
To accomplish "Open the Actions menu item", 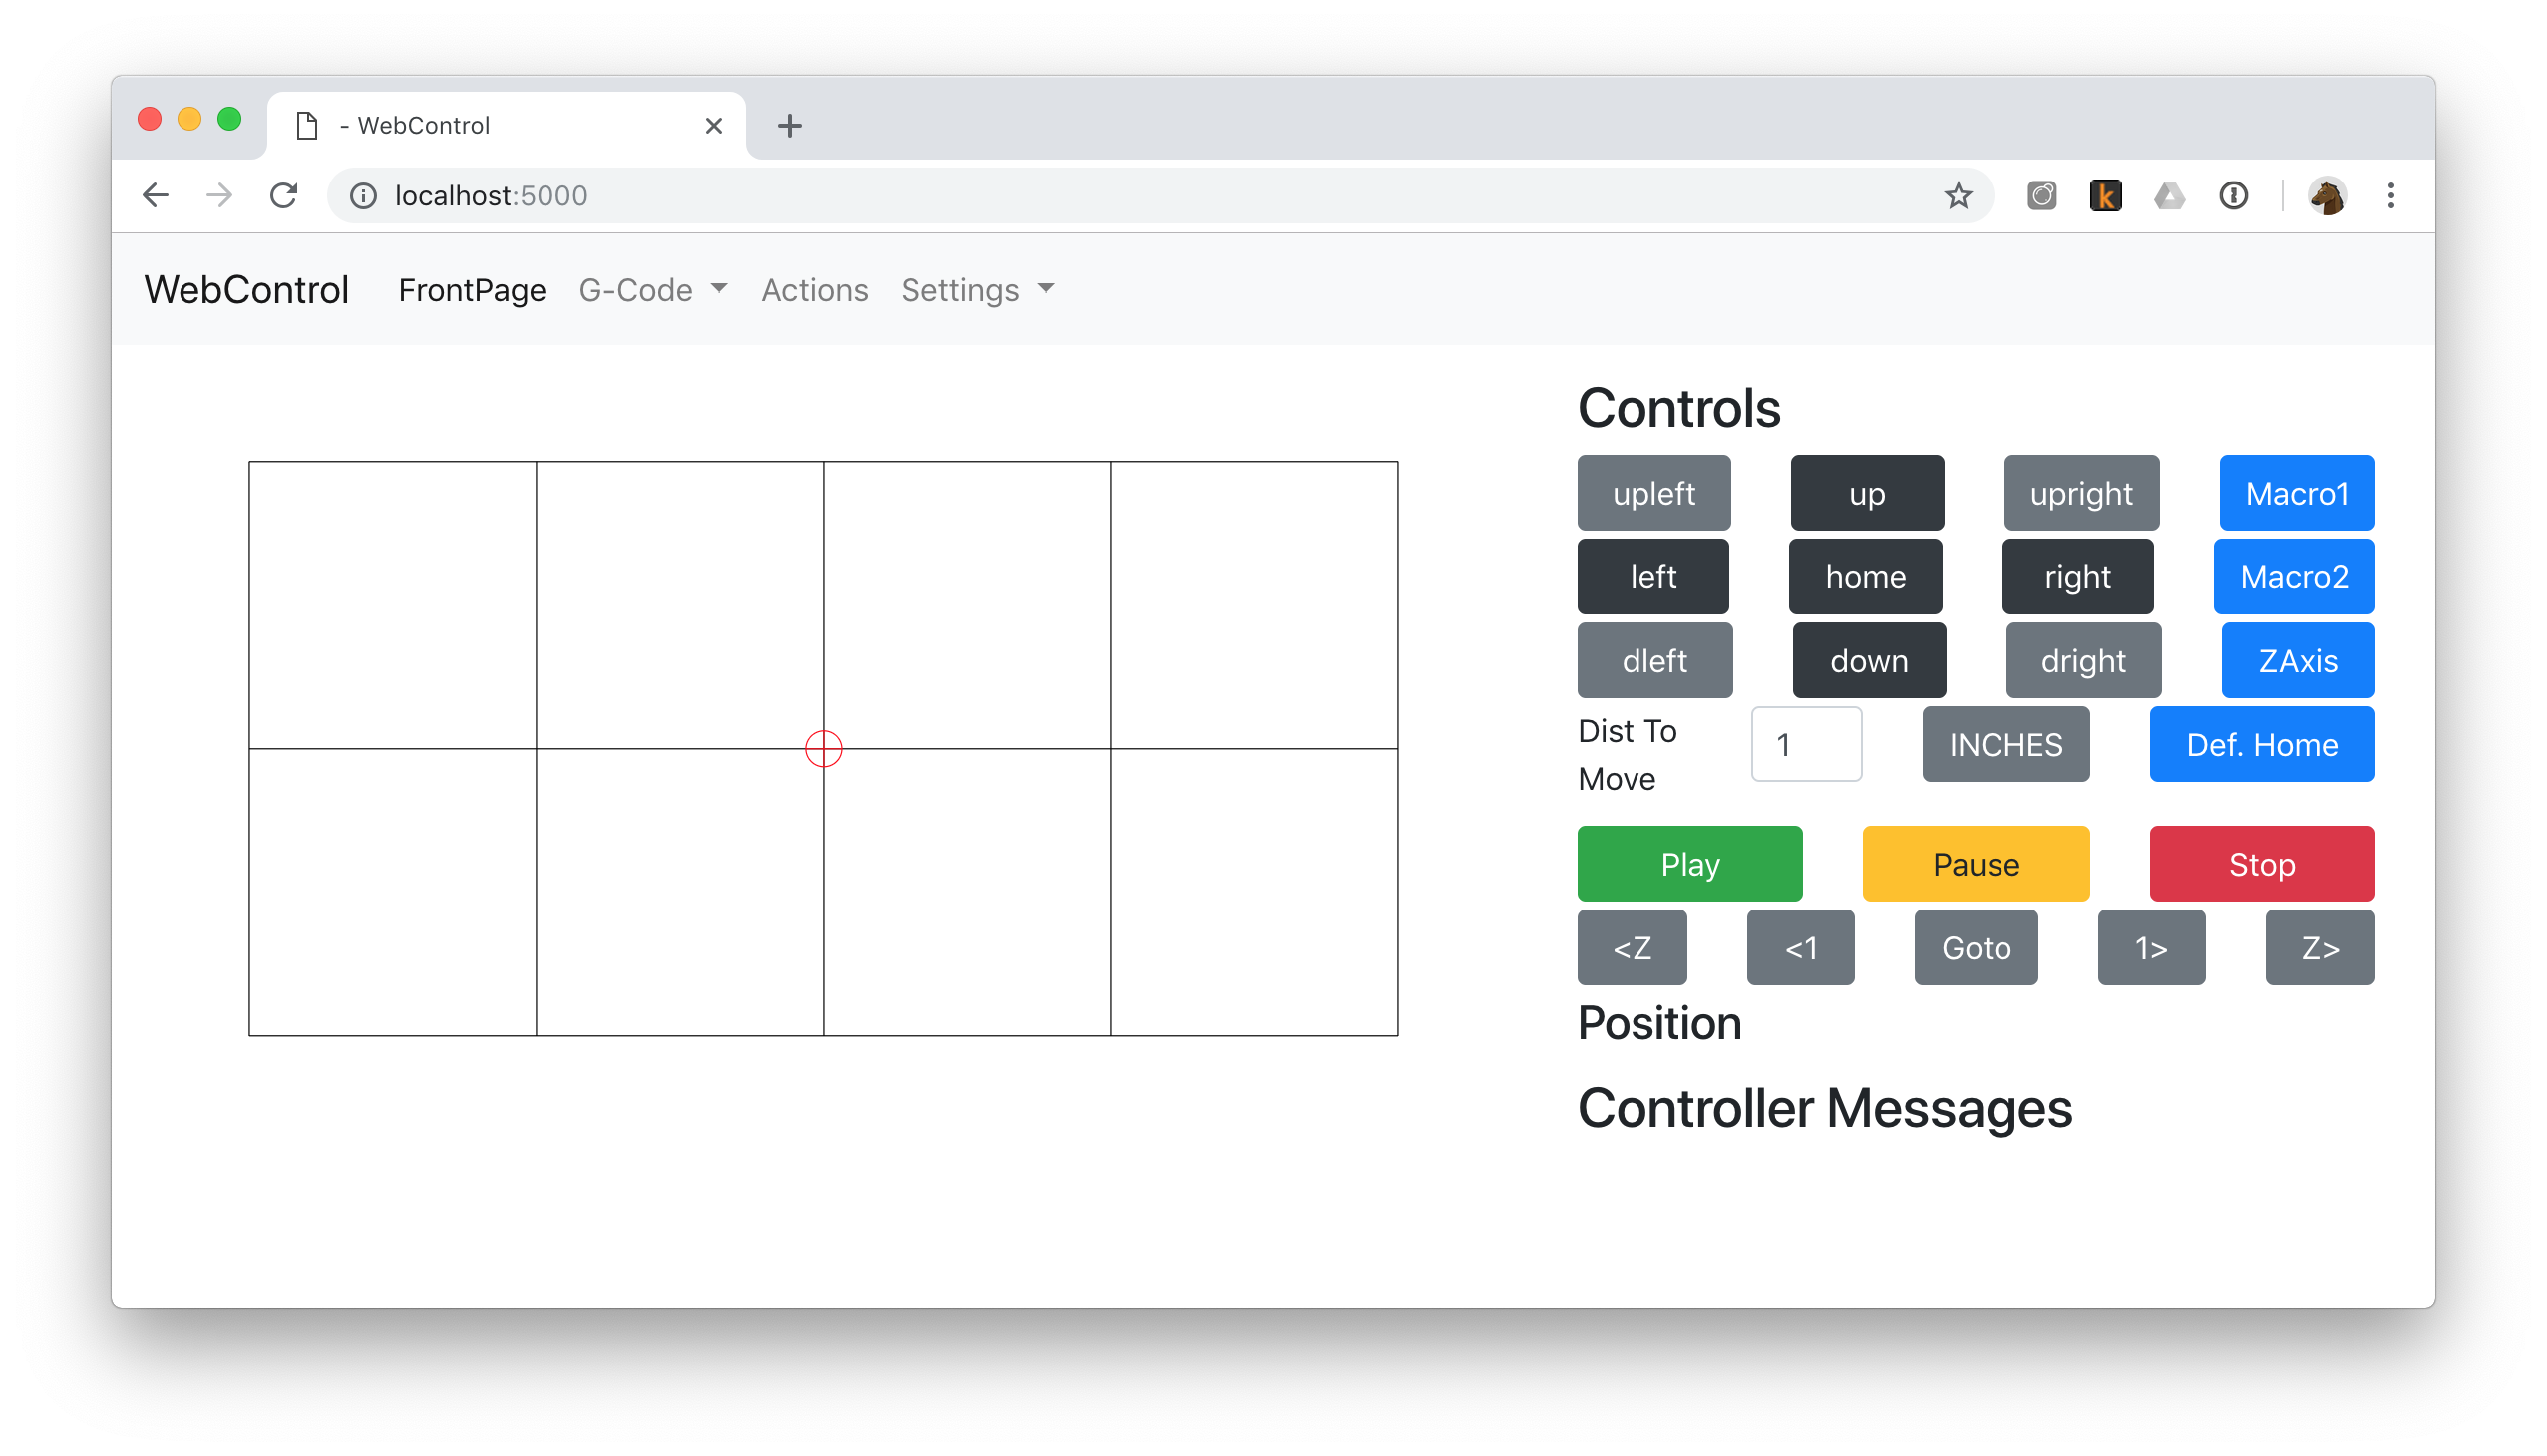I will (814, 290).
